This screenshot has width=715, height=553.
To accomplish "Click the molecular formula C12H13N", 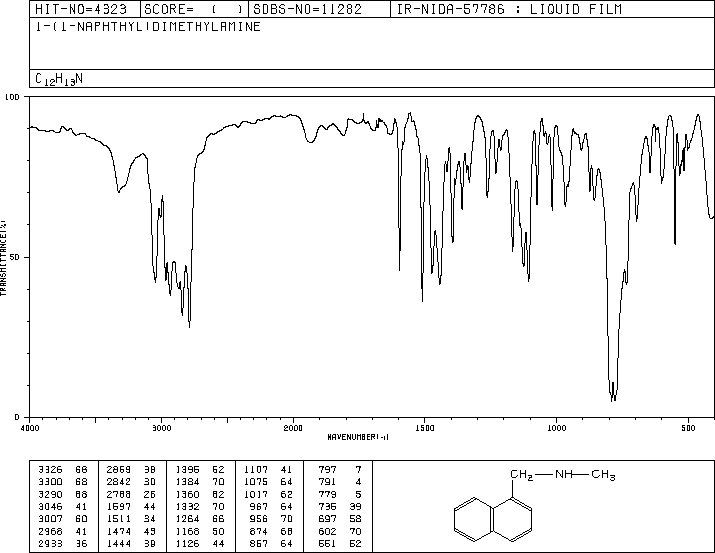I will click(x=59, y=79).
